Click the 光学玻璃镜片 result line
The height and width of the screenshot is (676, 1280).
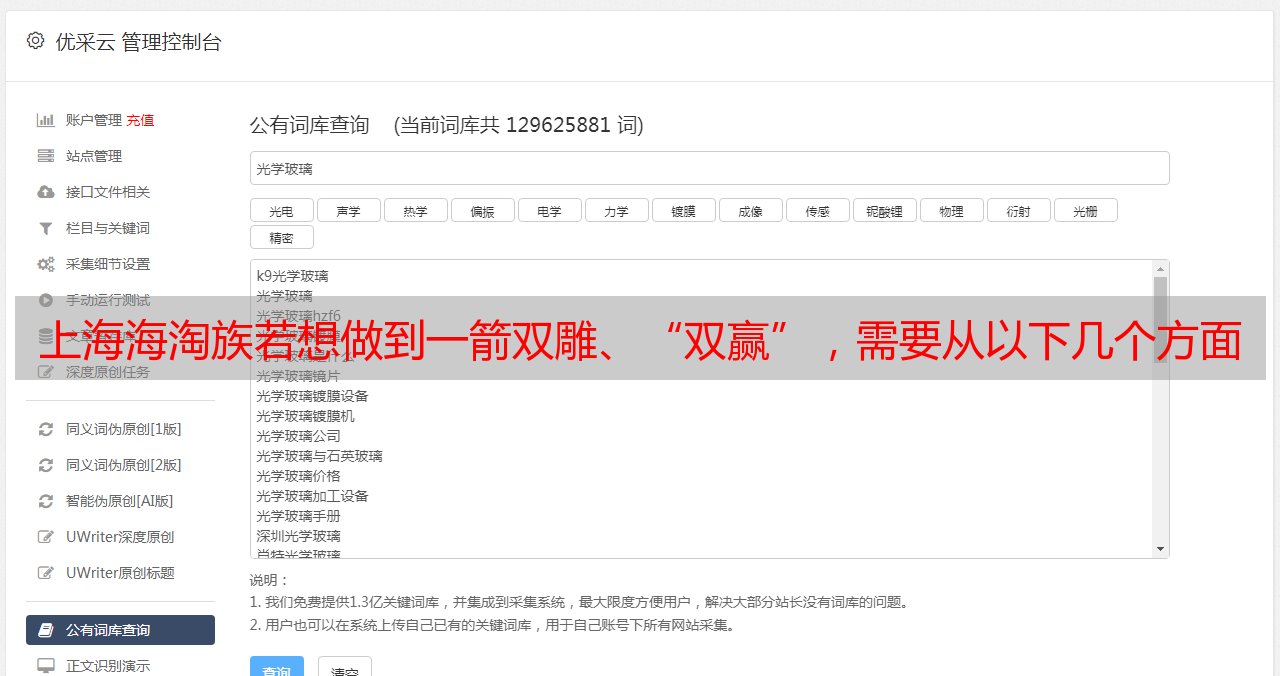(x=298, y=376)
